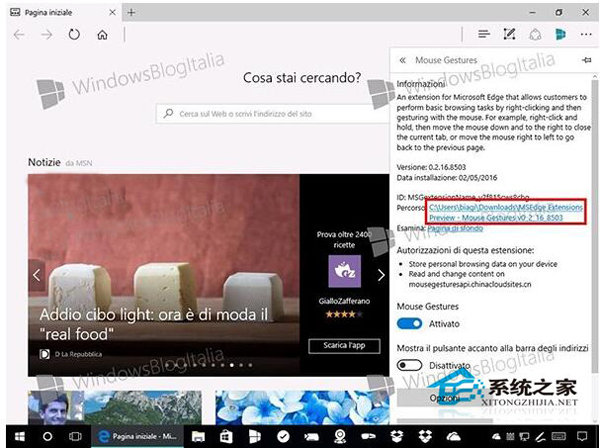Open the headline Addio cibo light article

coord(154,324)
